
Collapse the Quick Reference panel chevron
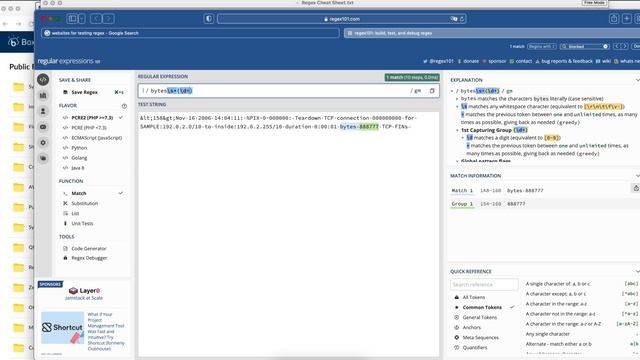(637, 271)
